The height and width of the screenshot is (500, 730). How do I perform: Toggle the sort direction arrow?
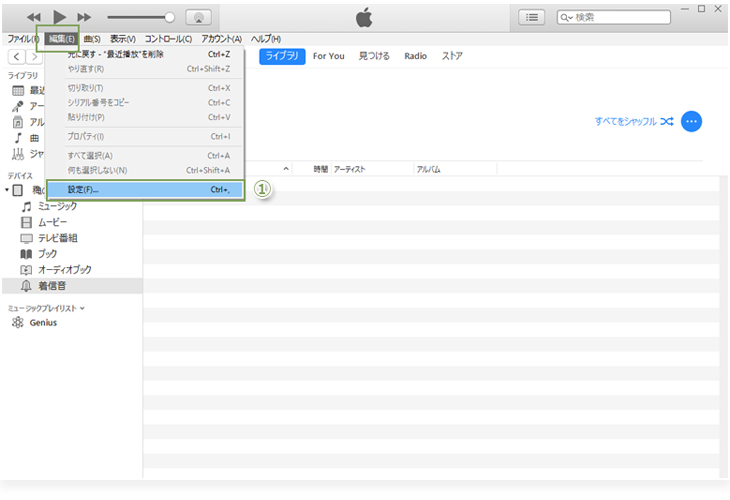click(286, 169)
